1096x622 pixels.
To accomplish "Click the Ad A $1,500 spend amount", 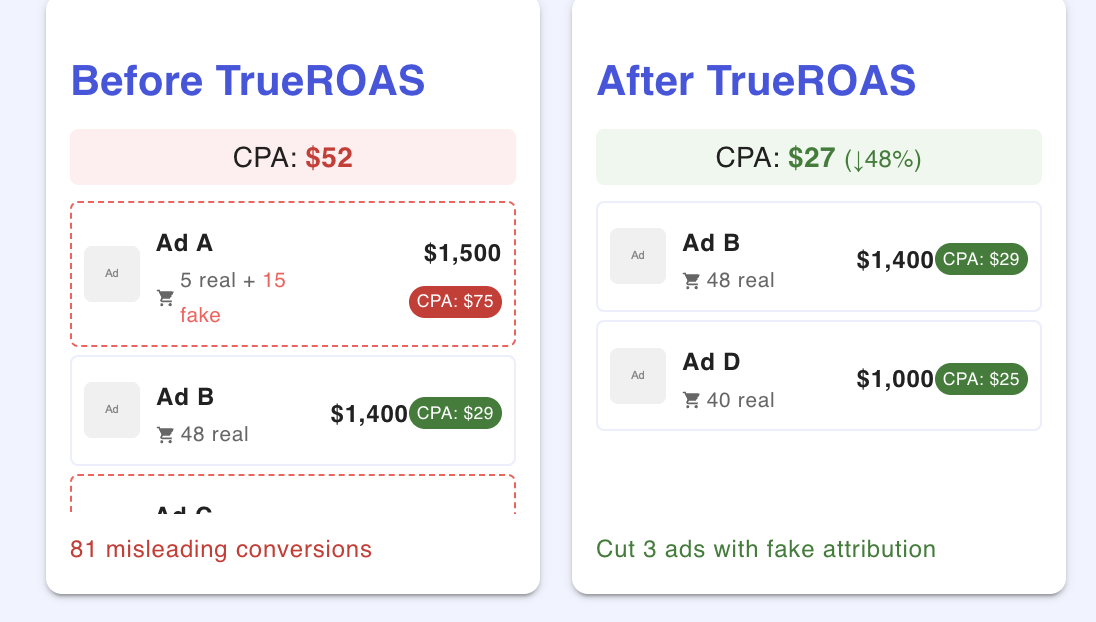I will click(x=462, y=253).
